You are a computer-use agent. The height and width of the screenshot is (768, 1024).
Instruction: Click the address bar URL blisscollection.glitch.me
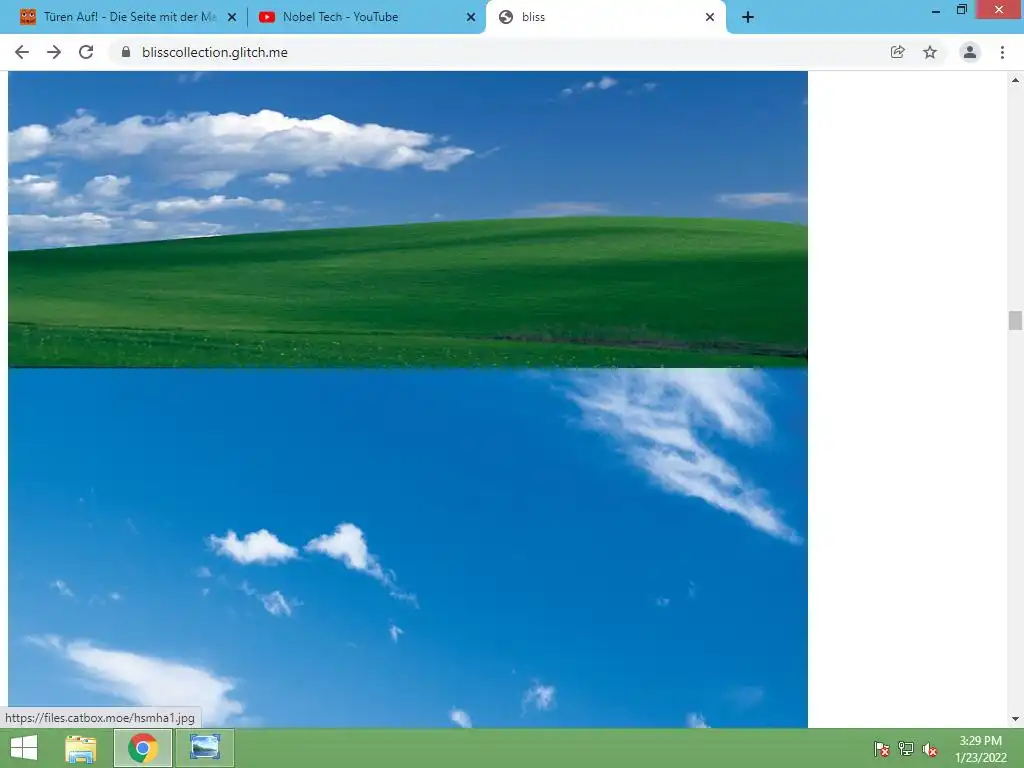coord(215,52)
